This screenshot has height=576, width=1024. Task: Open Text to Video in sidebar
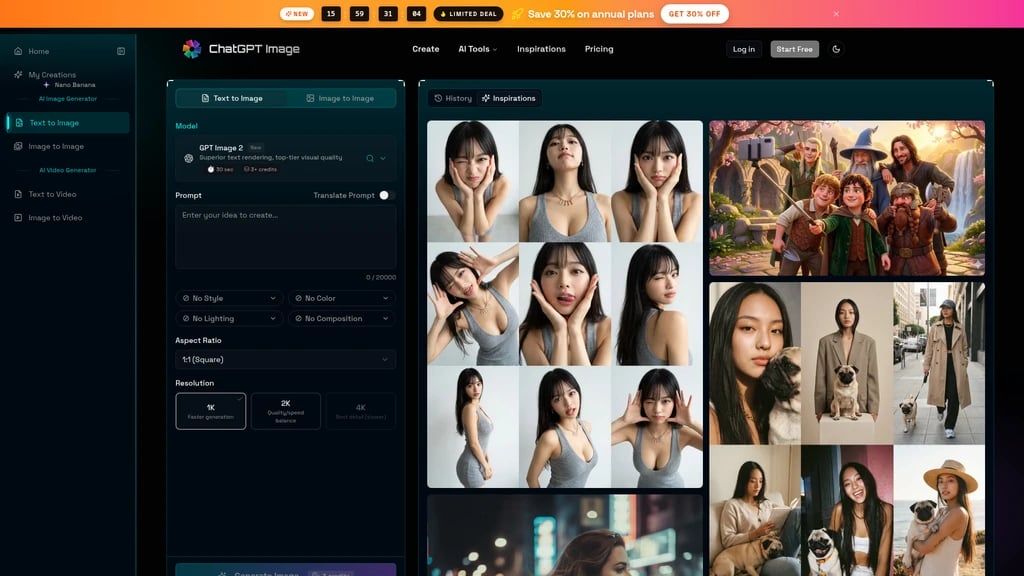coord(52,194)
